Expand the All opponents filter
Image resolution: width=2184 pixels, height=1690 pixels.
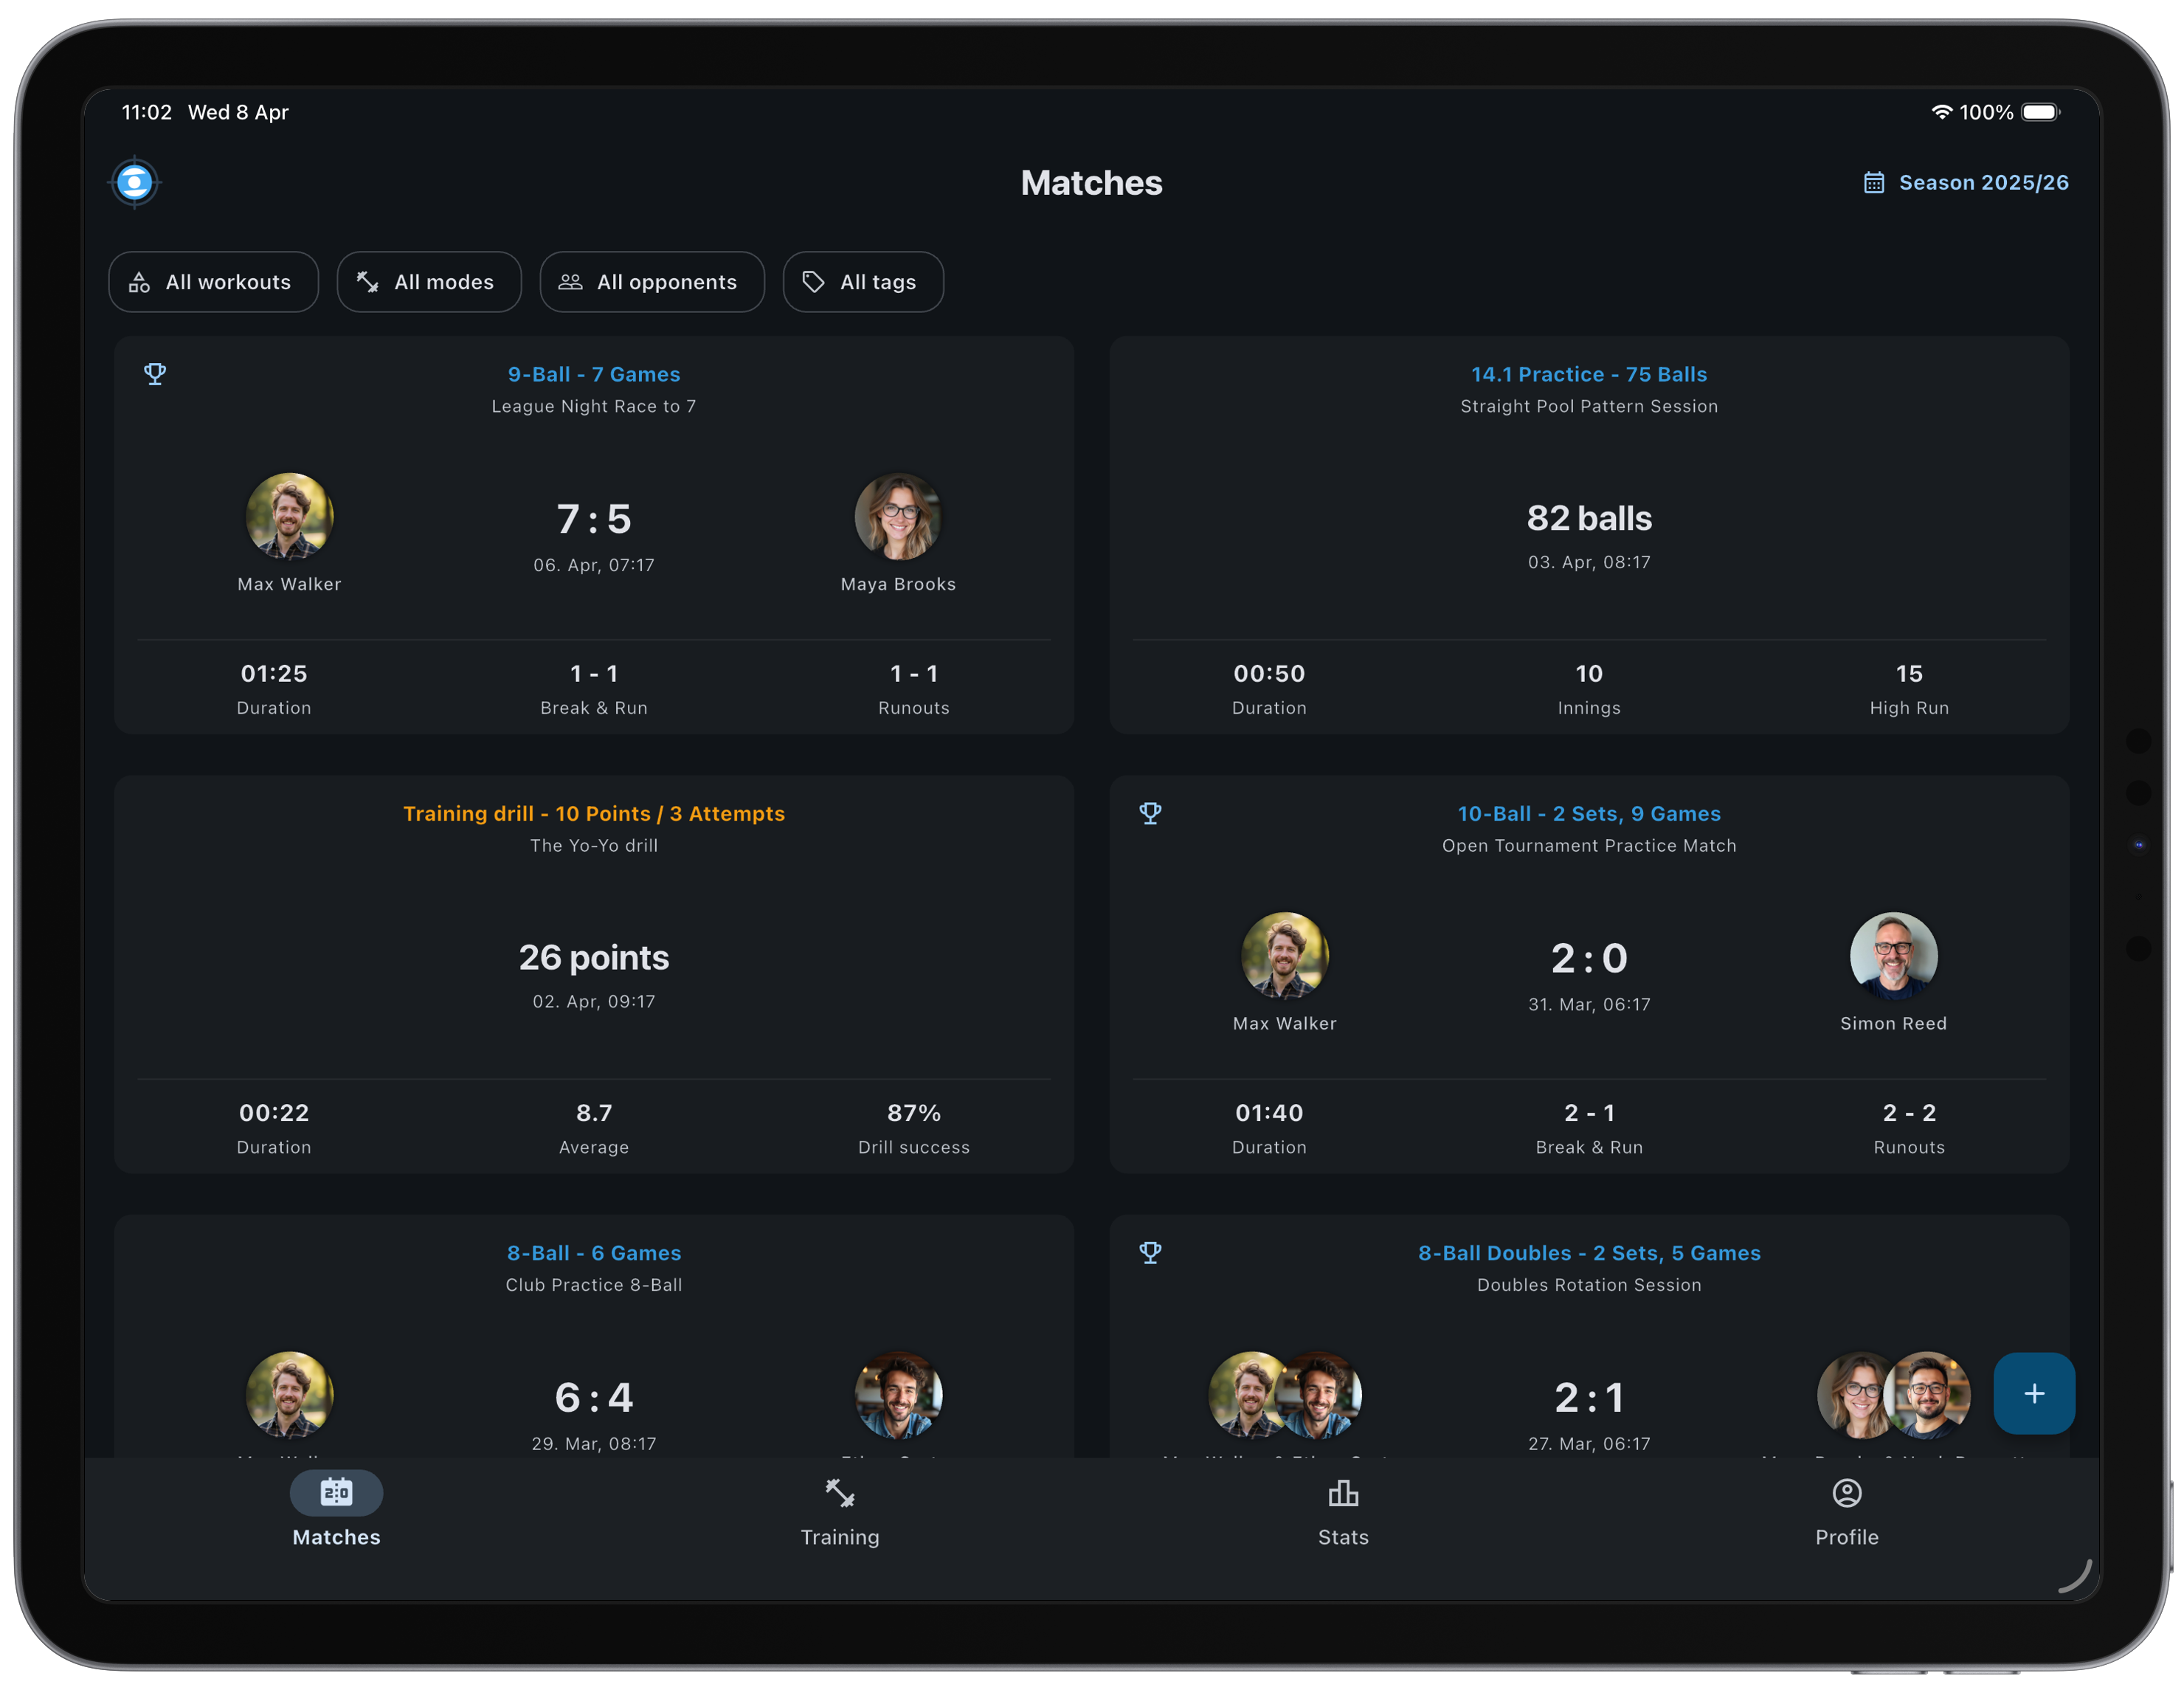pyautogui.click(x=652, y=282)
